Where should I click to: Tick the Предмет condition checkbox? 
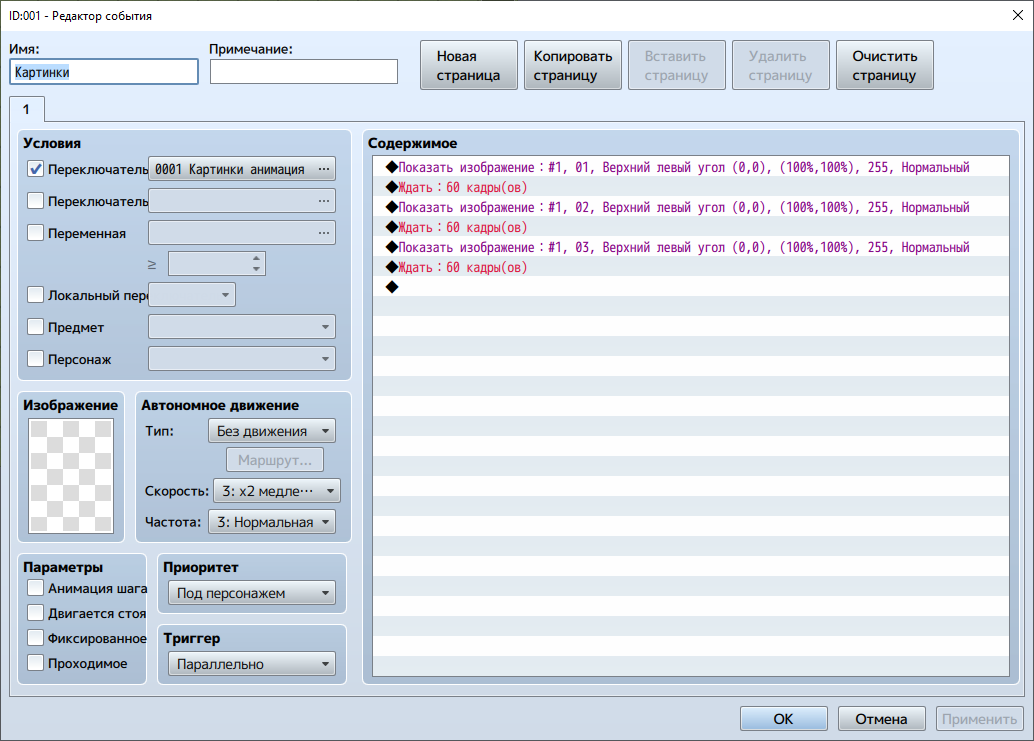[x=36, y=326]
